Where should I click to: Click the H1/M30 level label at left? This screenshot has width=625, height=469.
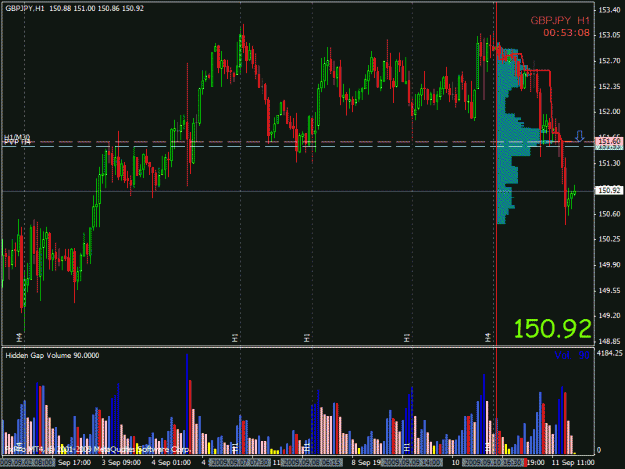click(17, 137)
